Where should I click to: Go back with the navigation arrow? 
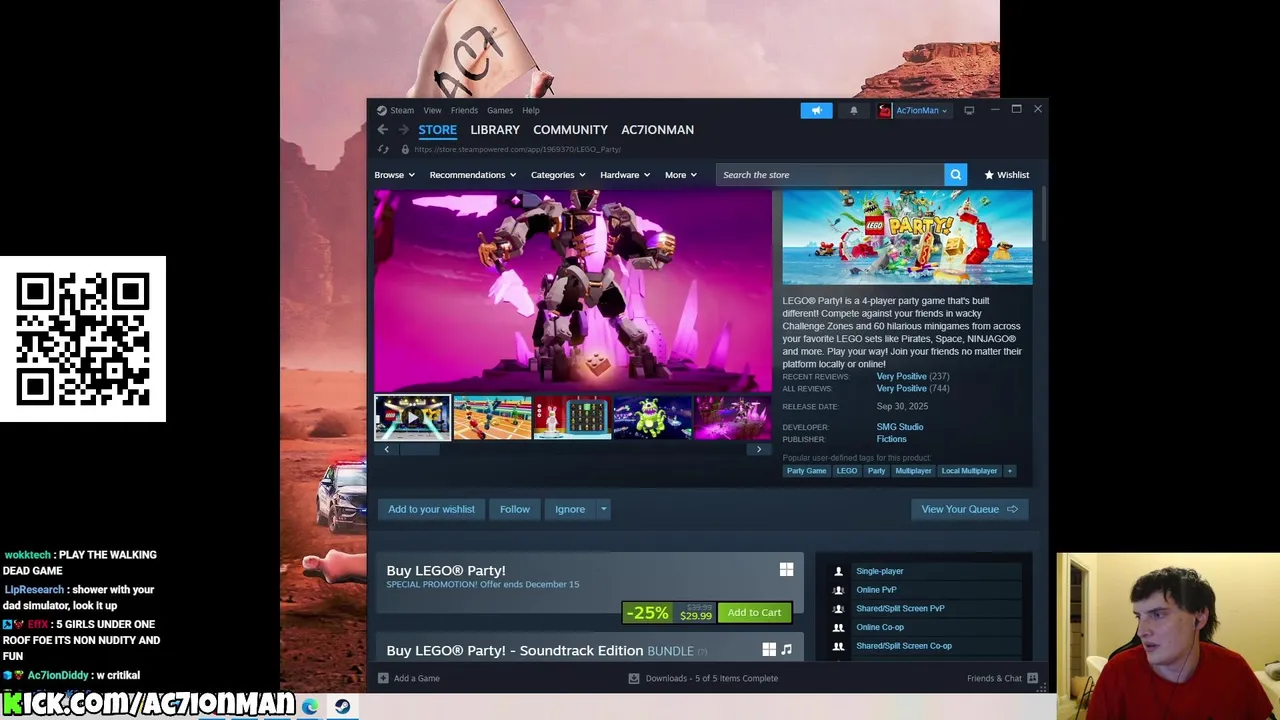coord(382,130)
